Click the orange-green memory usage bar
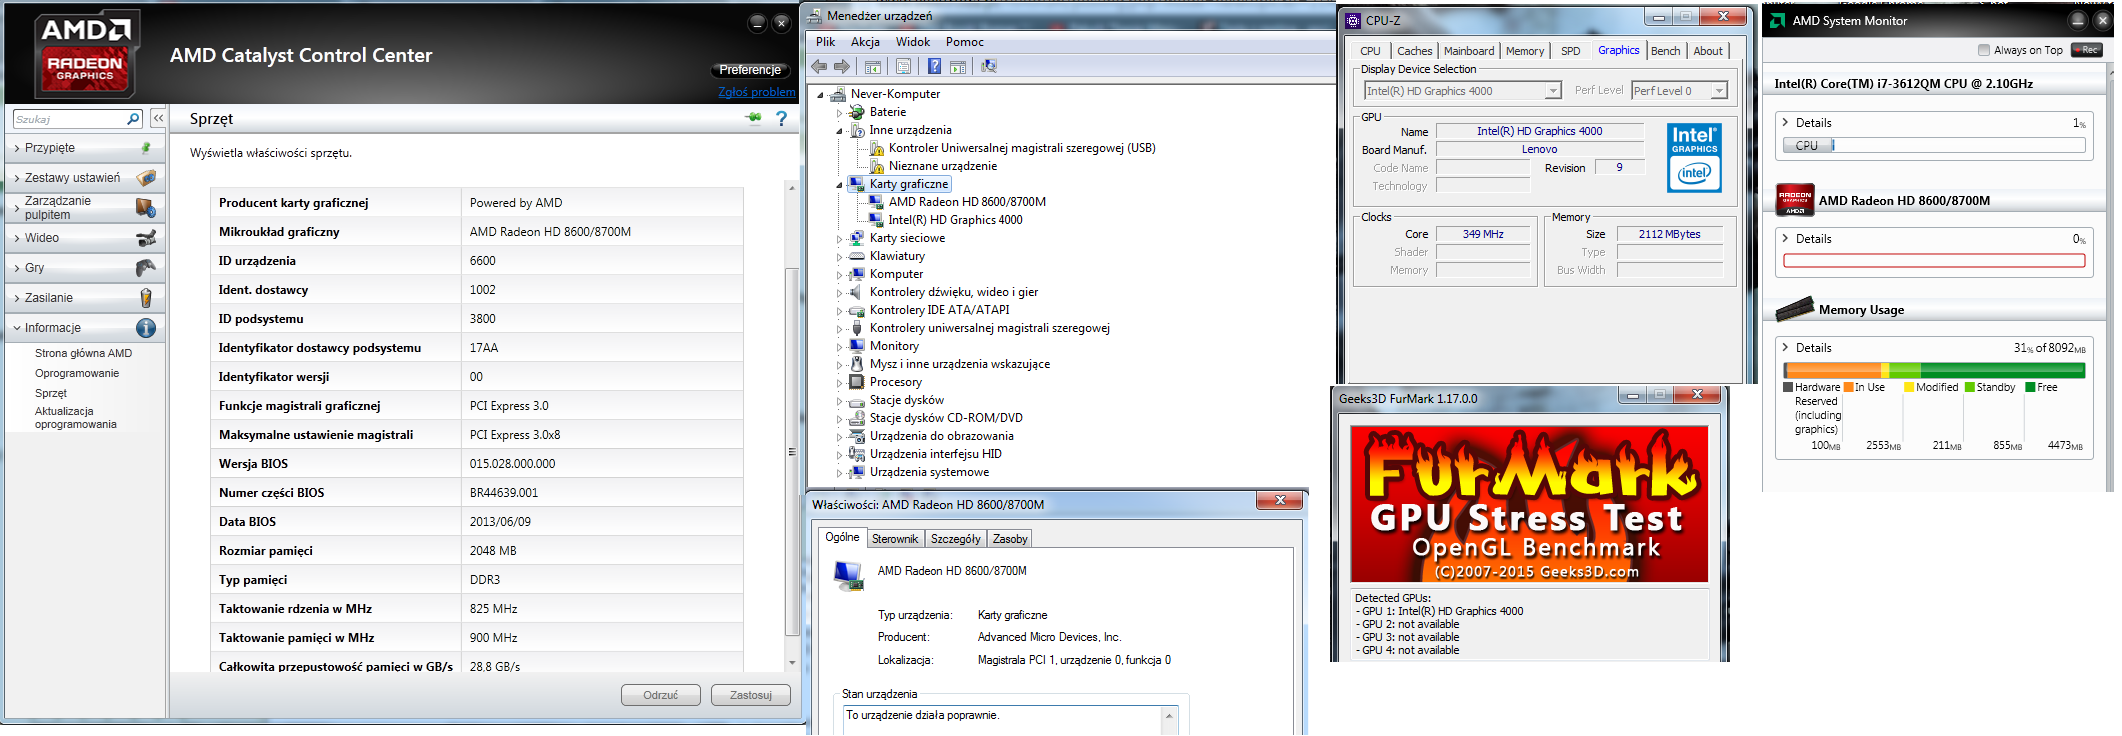The height and width of the screenshot is (736, 2122). tap(1934, 370)
